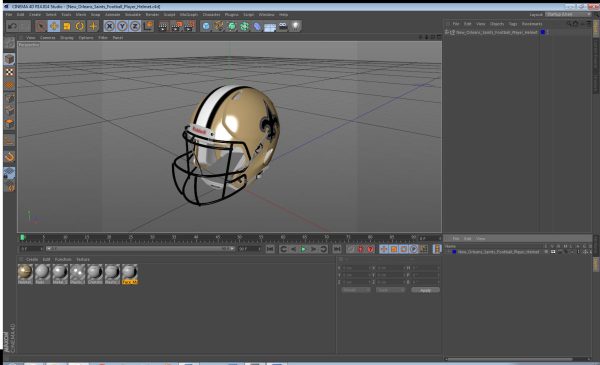Click the Apply button in Coordinates panel
The image size is (600, 365).
point(426,290)
